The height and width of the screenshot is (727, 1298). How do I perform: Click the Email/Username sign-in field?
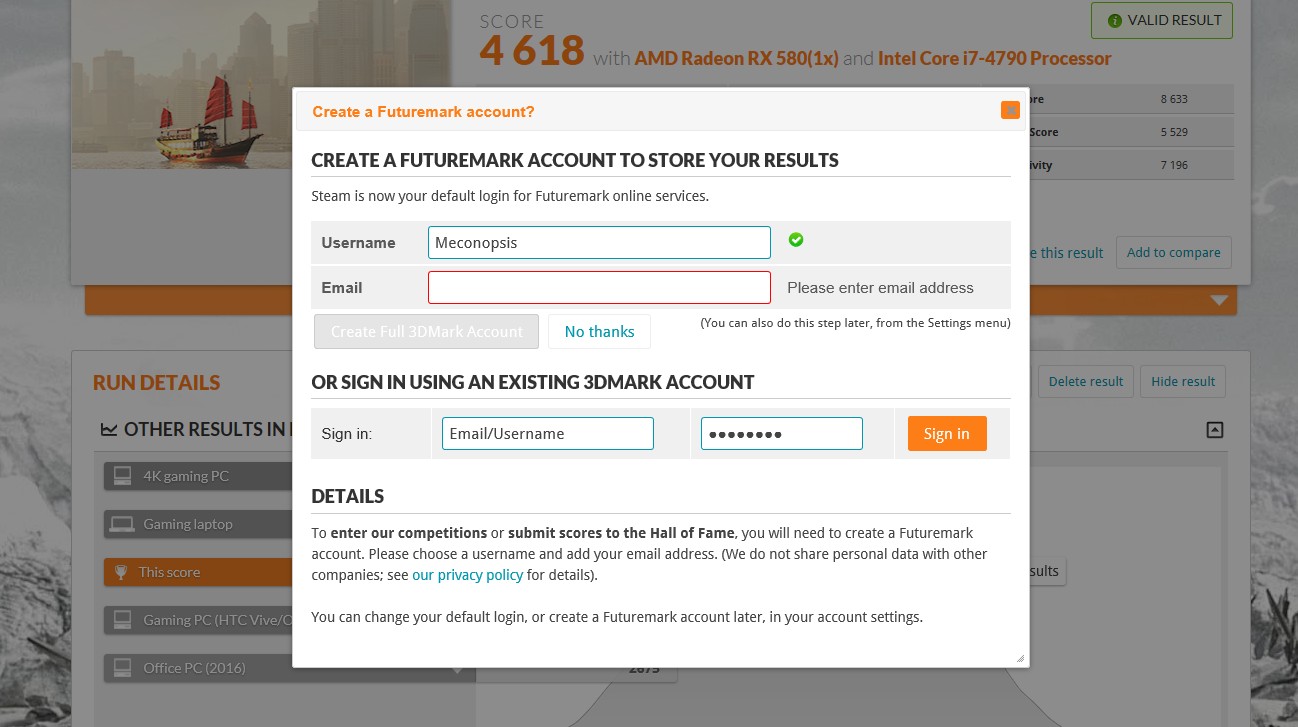click(x=548, y=433)
